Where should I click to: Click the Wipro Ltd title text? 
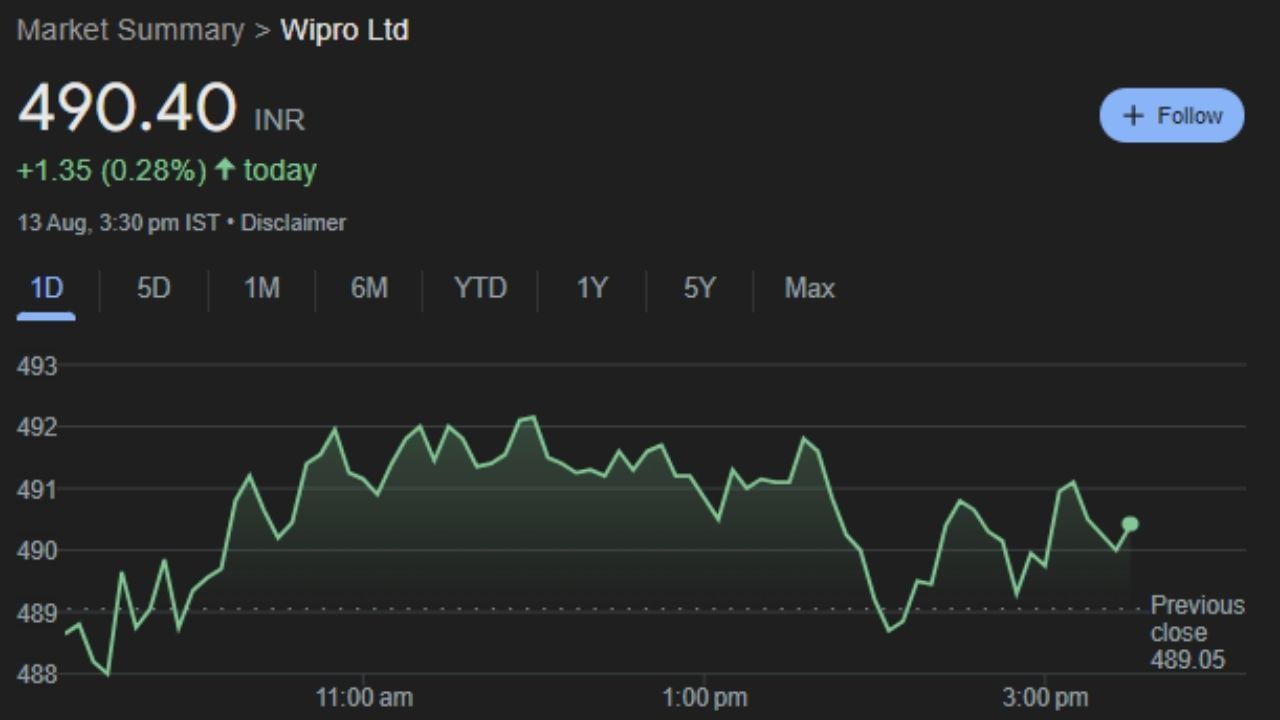click(344, 30)
